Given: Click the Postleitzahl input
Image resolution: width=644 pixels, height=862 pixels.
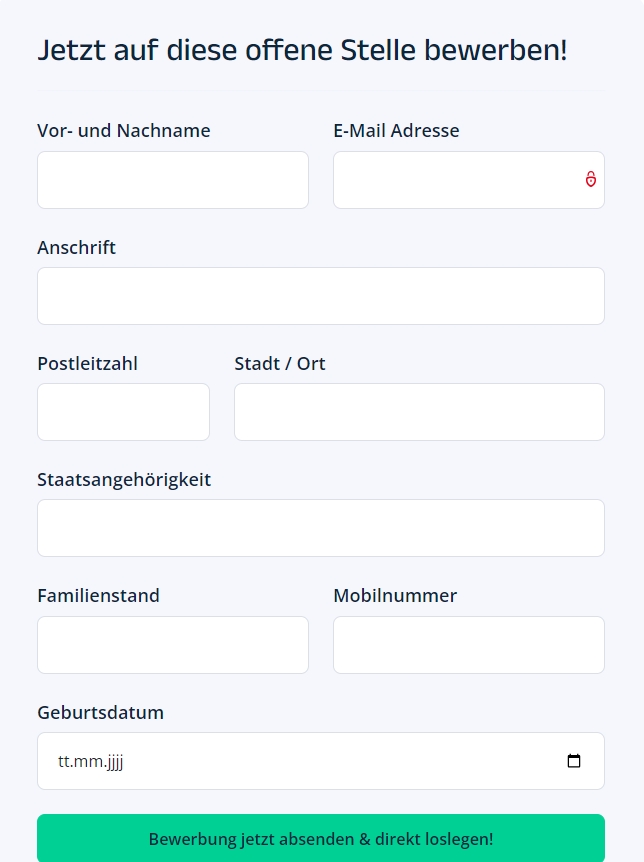Looking at the screenshot, I should coord(123,412).
